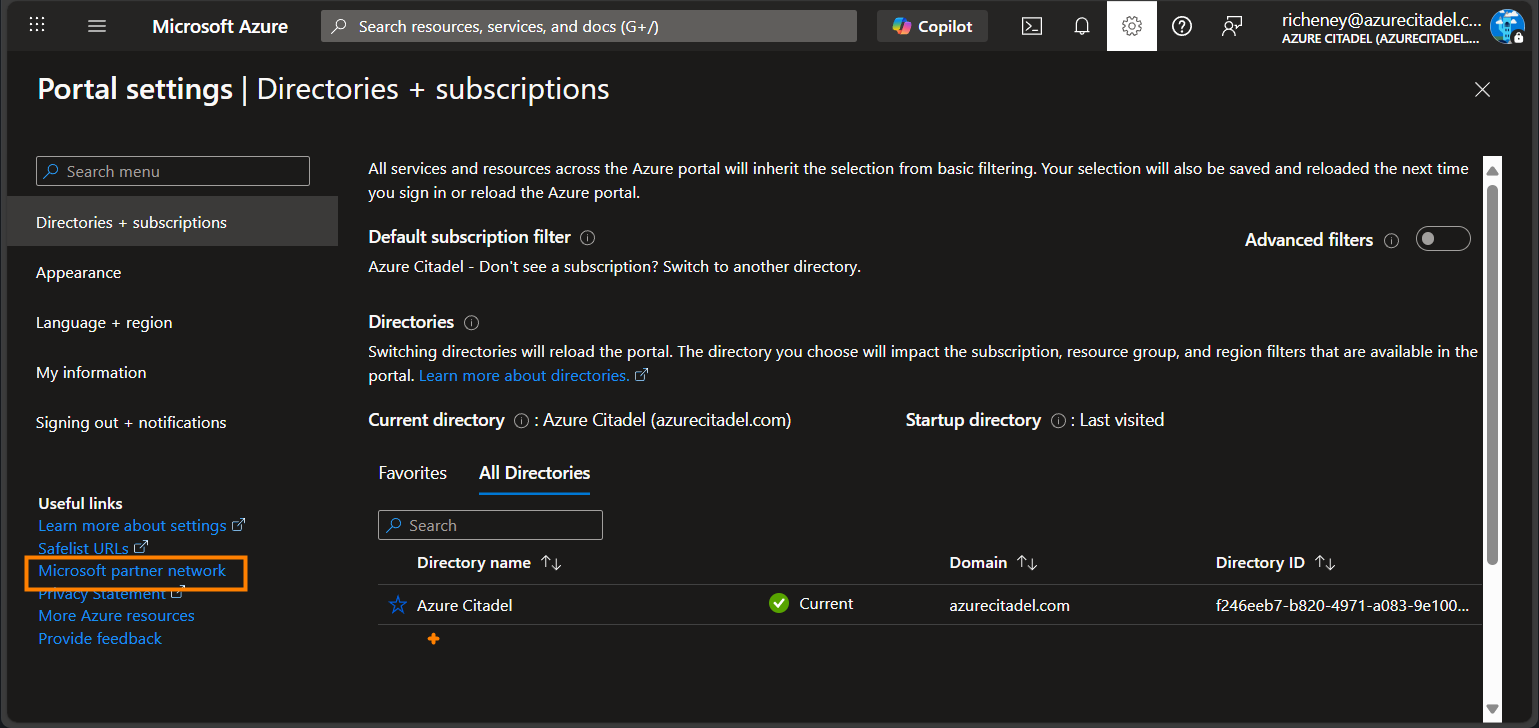The height and width of the screenshot is (728, 1539).
Task: Open the Cloud Shell terminal
Action: pyautogui.click(x=1031, y=25)
